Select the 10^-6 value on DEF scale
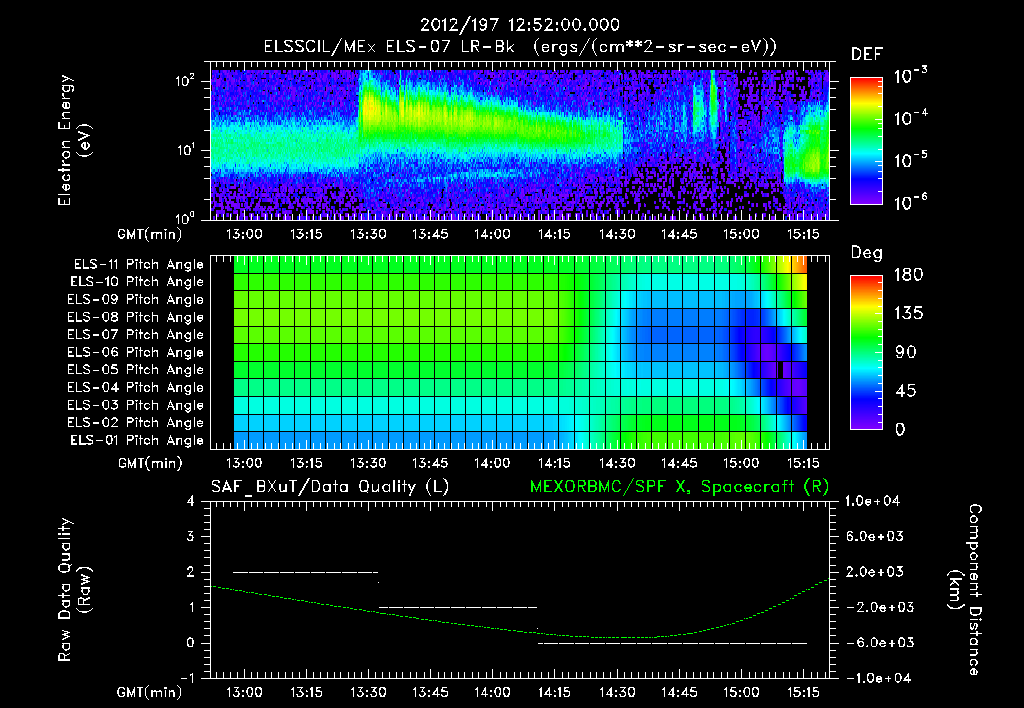 pos(910,202)
